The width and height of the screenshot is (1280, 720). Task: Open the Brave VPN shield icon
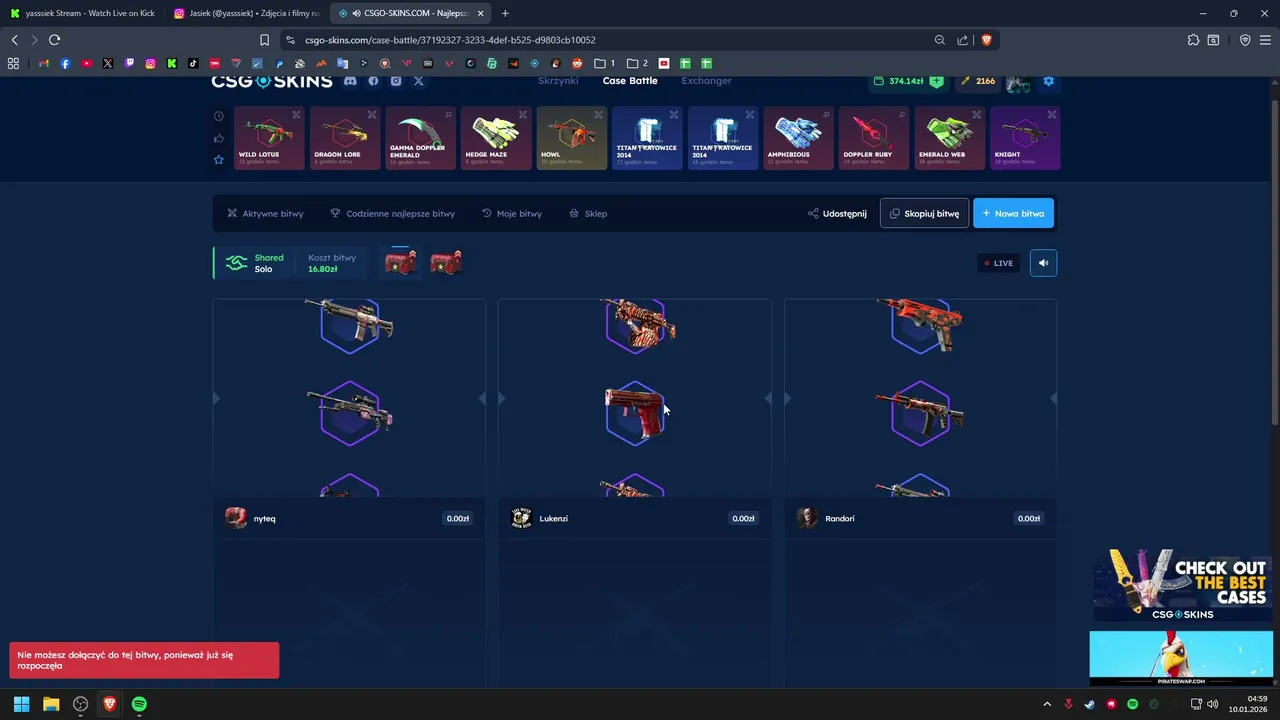[1245, 40]
